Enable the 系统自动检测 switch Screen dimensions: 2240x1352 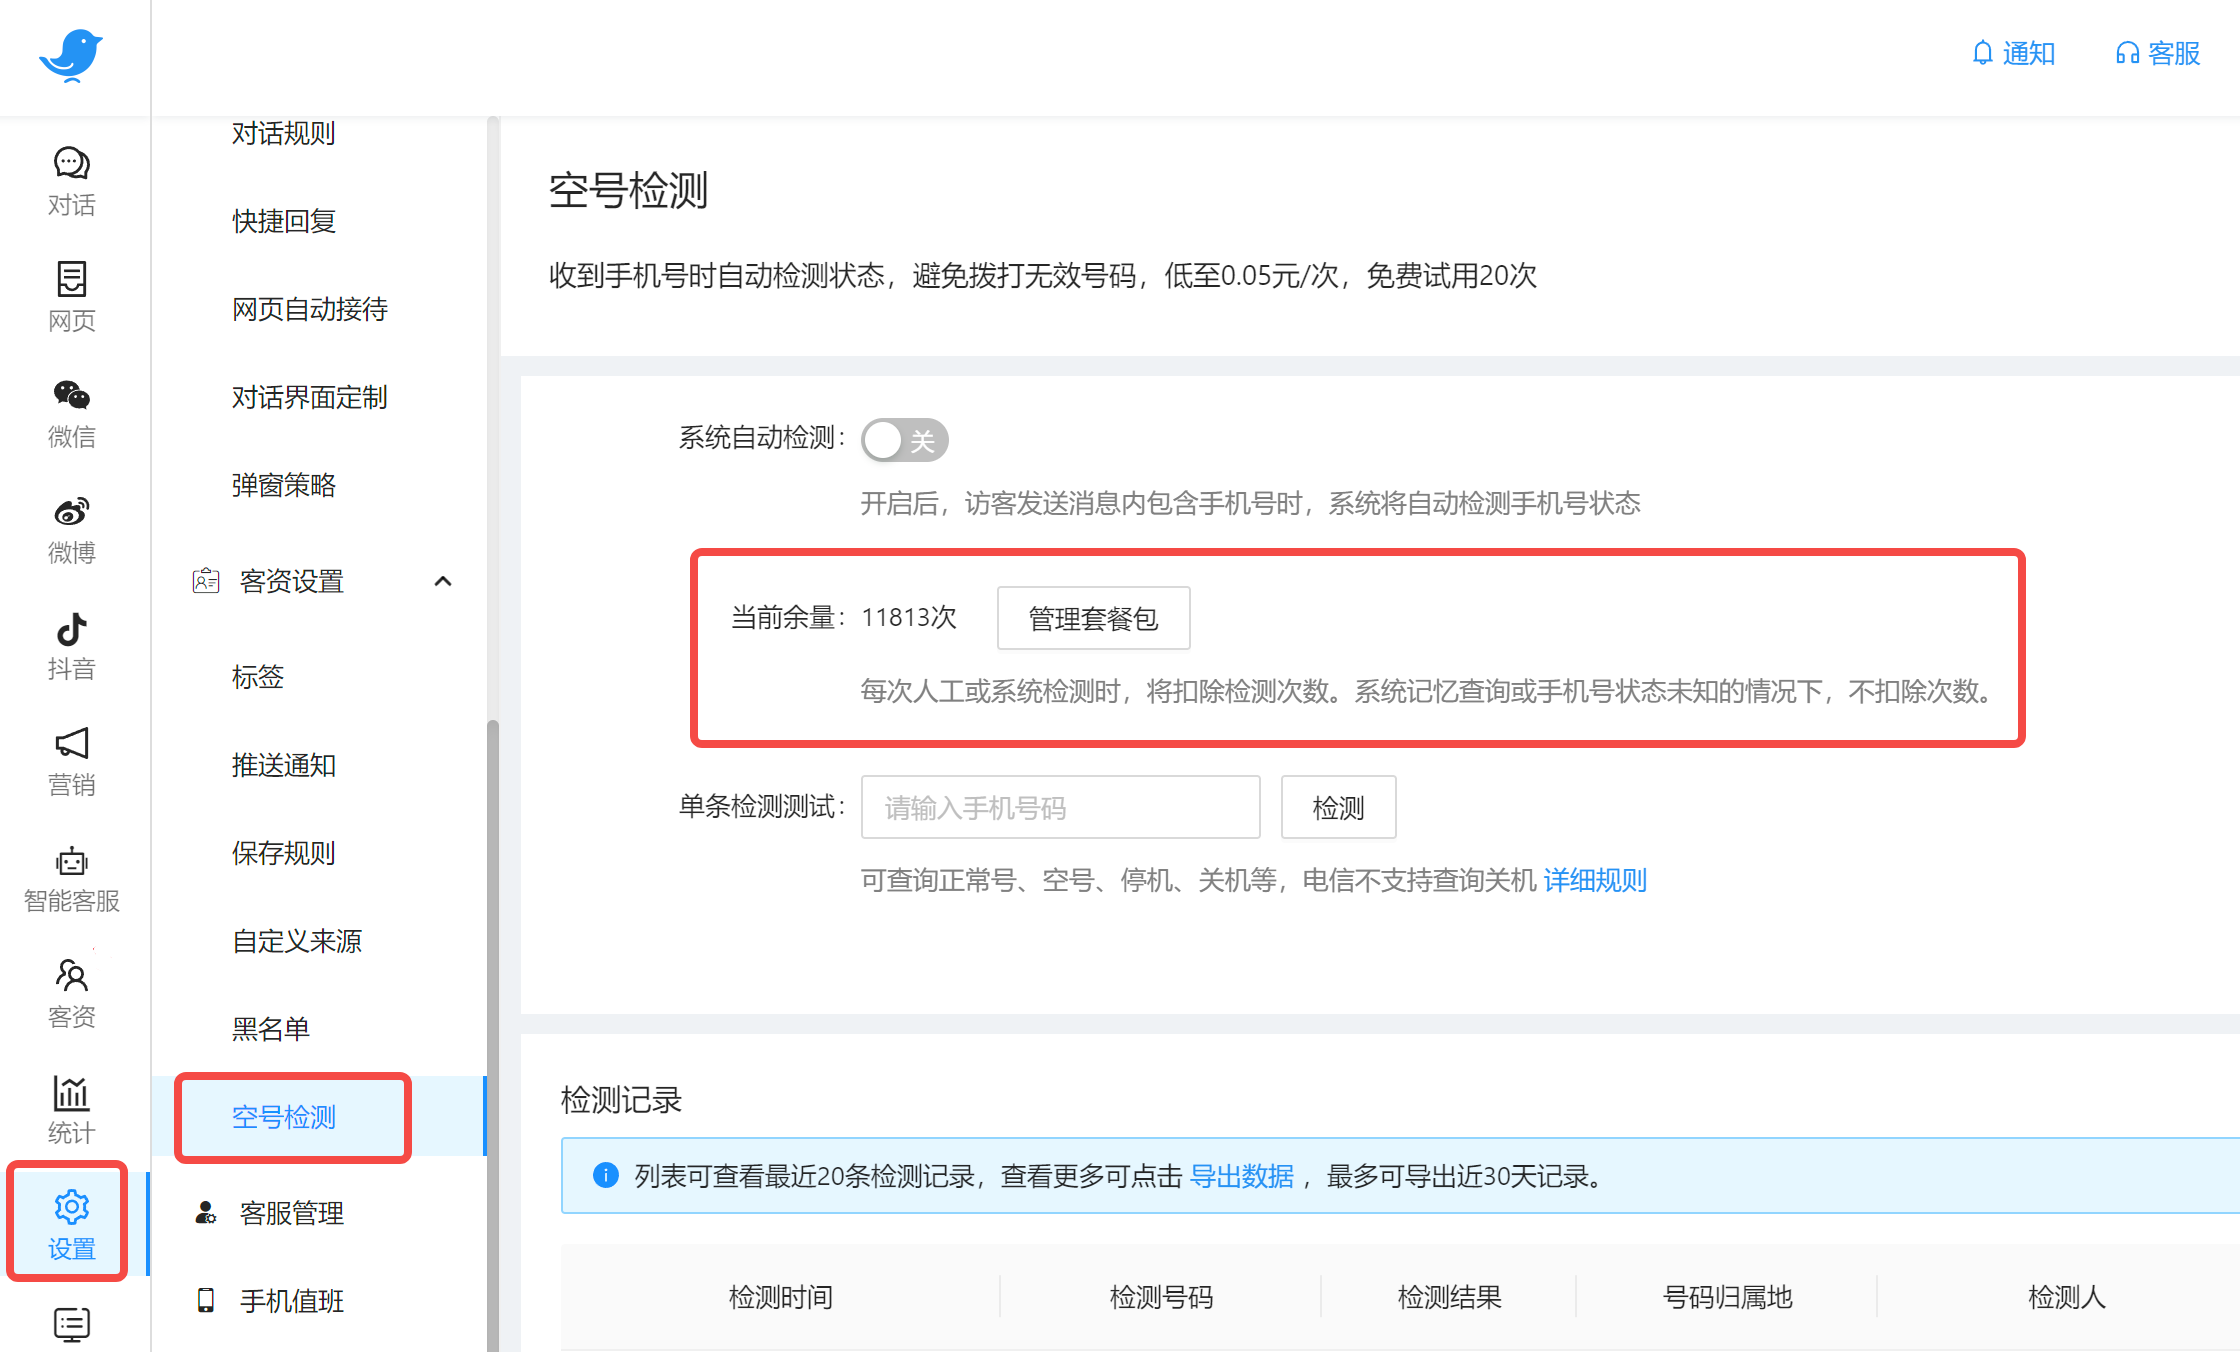point(903,439)
